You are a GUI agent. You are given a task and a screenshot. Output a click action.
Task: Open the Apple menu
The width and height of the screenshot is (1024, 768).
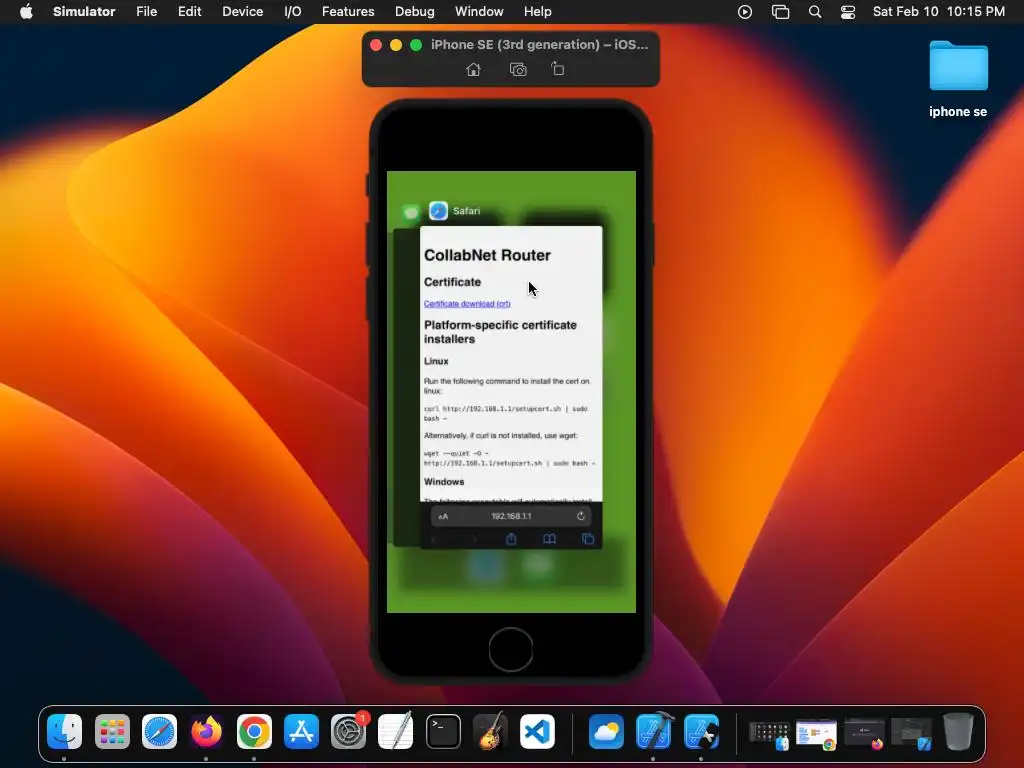(x=26, y=12)
